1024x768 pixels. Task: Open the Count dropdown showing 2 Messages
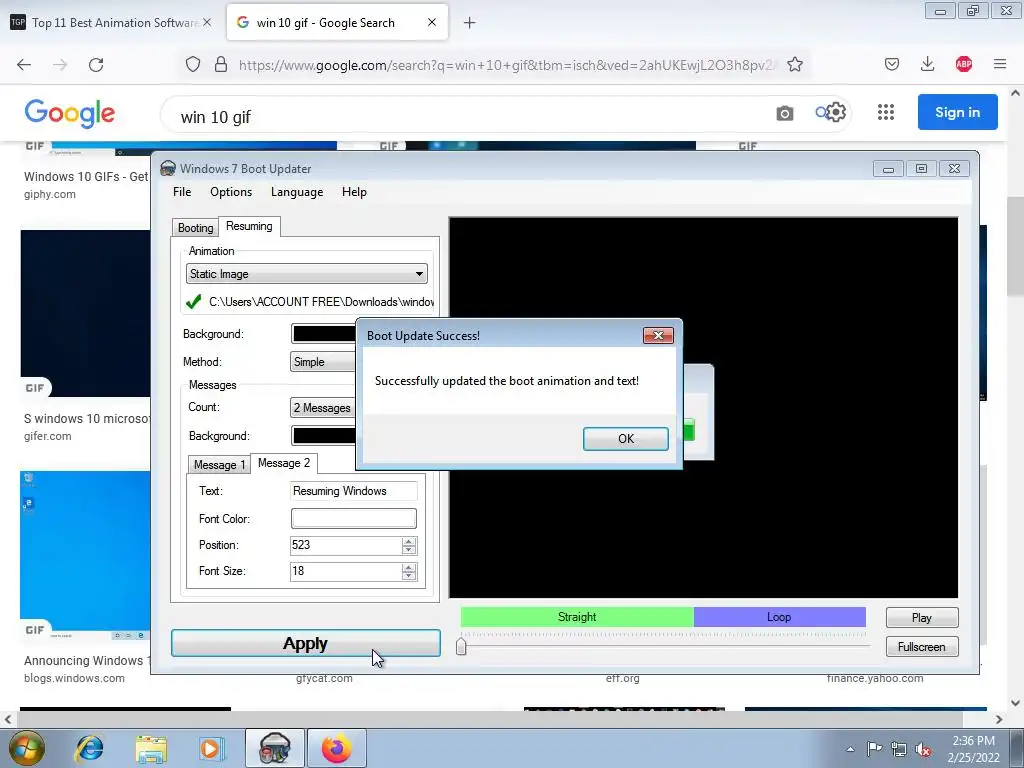coord(323,408)
